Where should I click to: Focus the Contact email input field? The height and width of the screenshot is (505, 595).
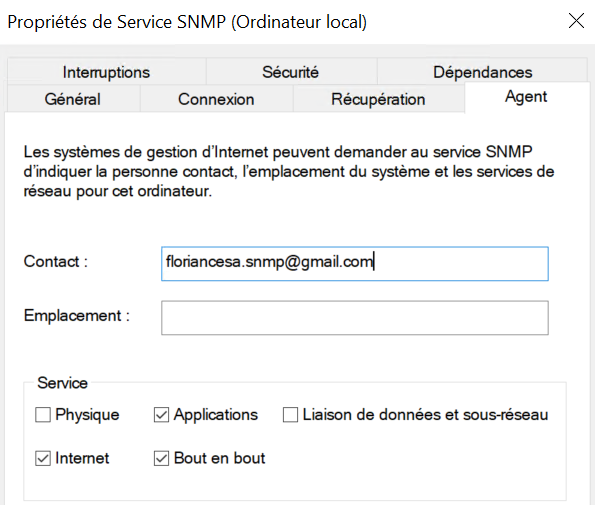click(x=355, y=264)
